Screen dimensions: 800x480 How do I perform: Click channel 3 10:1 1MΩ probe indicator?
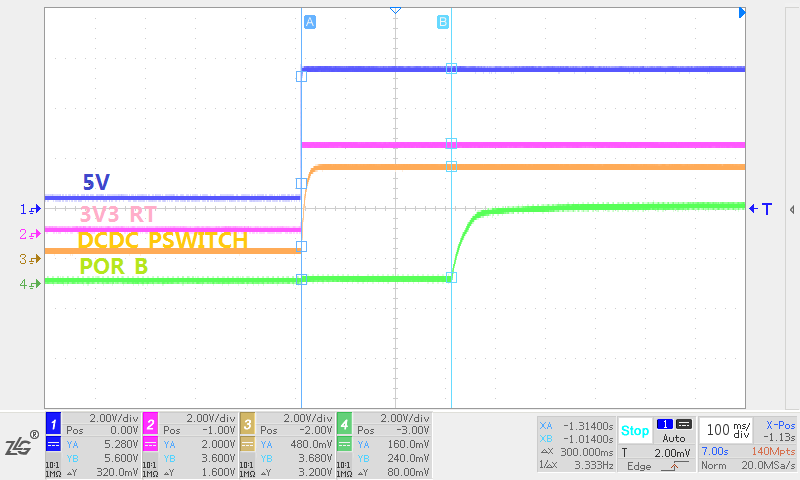247,469
